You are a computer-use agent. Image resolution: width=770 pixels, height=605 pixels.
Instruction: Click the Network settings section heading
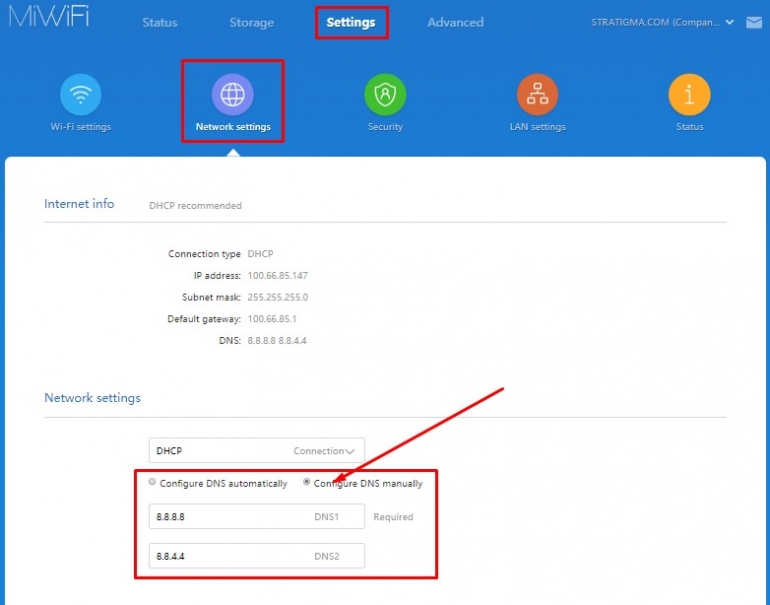(92, 398)
